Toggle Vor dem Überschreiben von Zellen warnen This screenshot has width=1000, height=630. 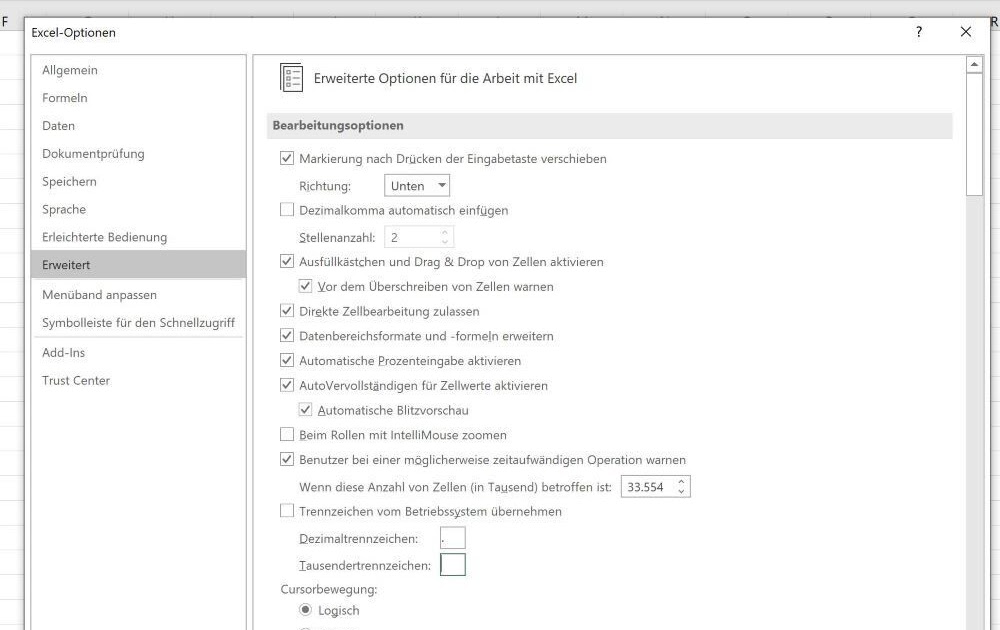(x=305, y=286)
